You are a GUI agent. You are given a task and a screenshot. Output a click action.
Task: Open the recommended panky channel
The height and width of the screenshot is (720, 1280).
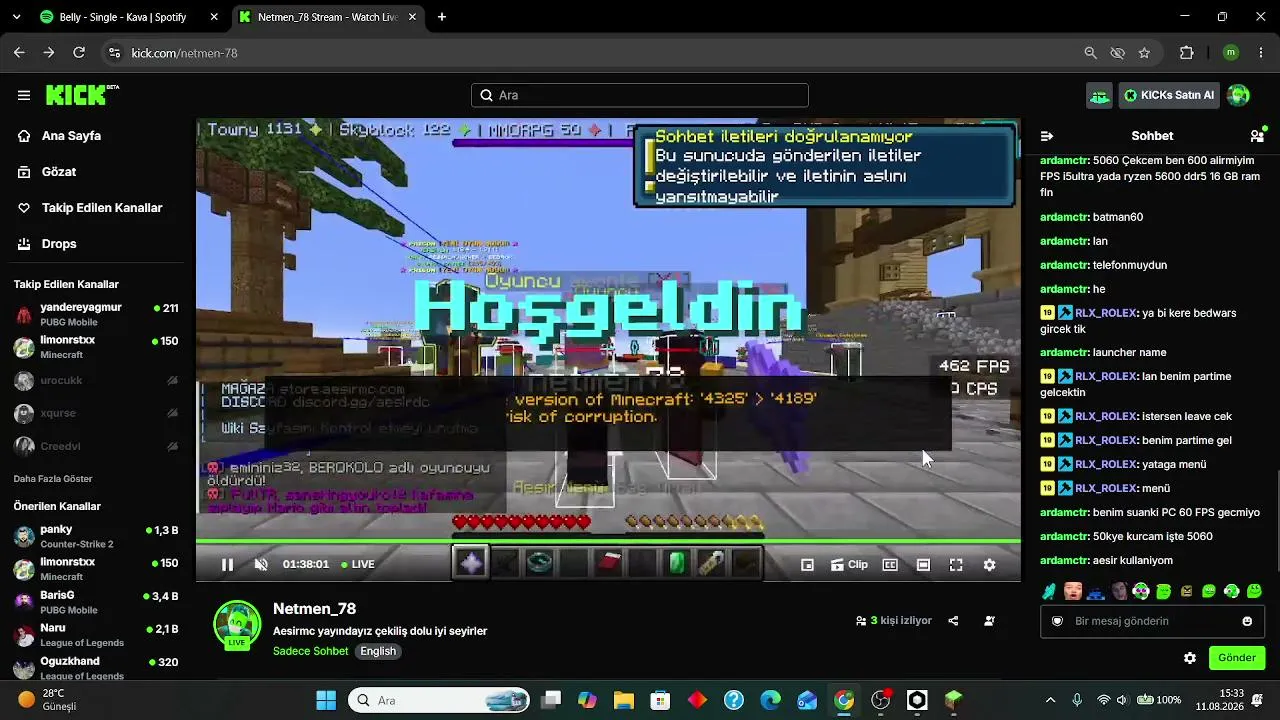[96, 536]
